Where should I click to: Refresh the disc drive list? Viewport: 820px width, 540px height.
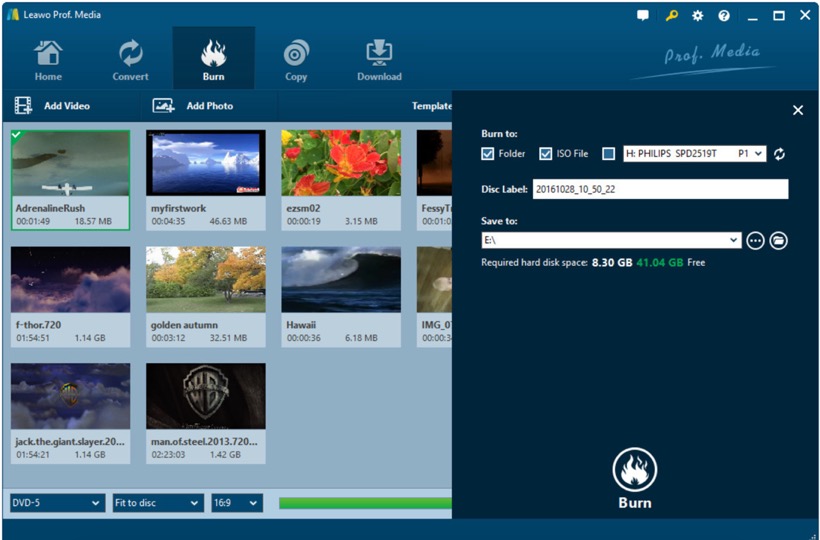[x=780, y=154]
